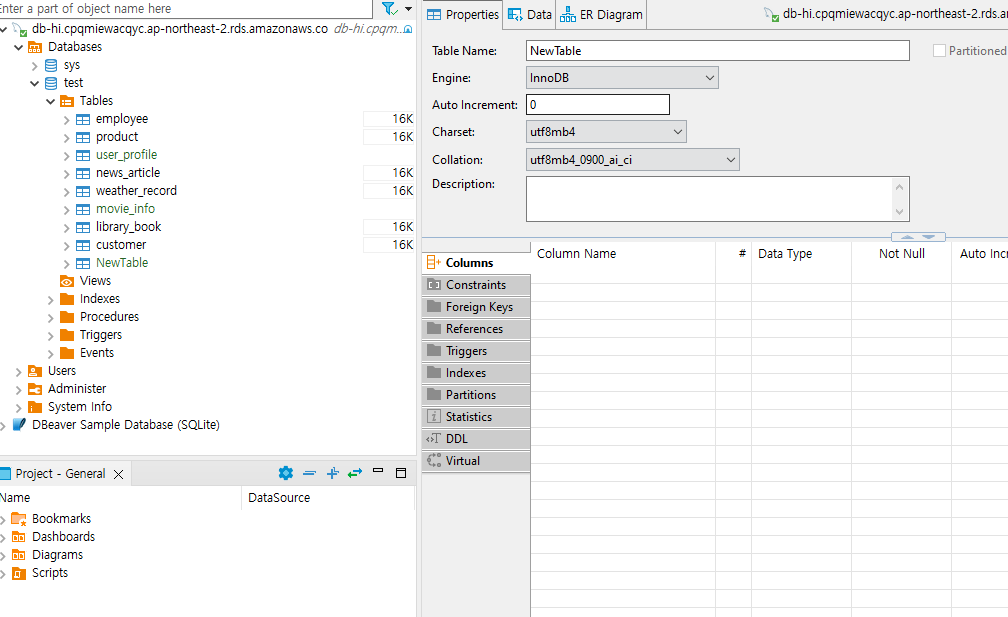1008x617 pixels.
Task: Collapse the Databases folder node
Action: point(19,48)
